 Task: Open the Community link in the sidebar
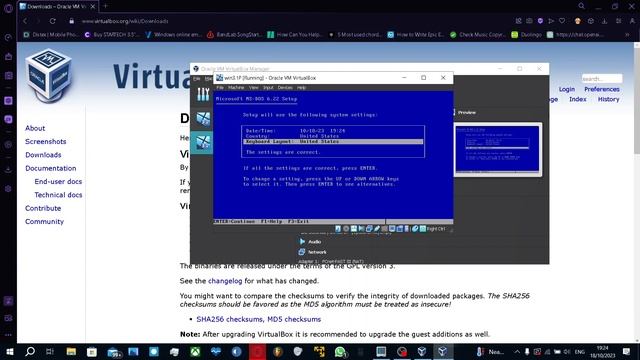pyautogui.click(x=44, y=222)
